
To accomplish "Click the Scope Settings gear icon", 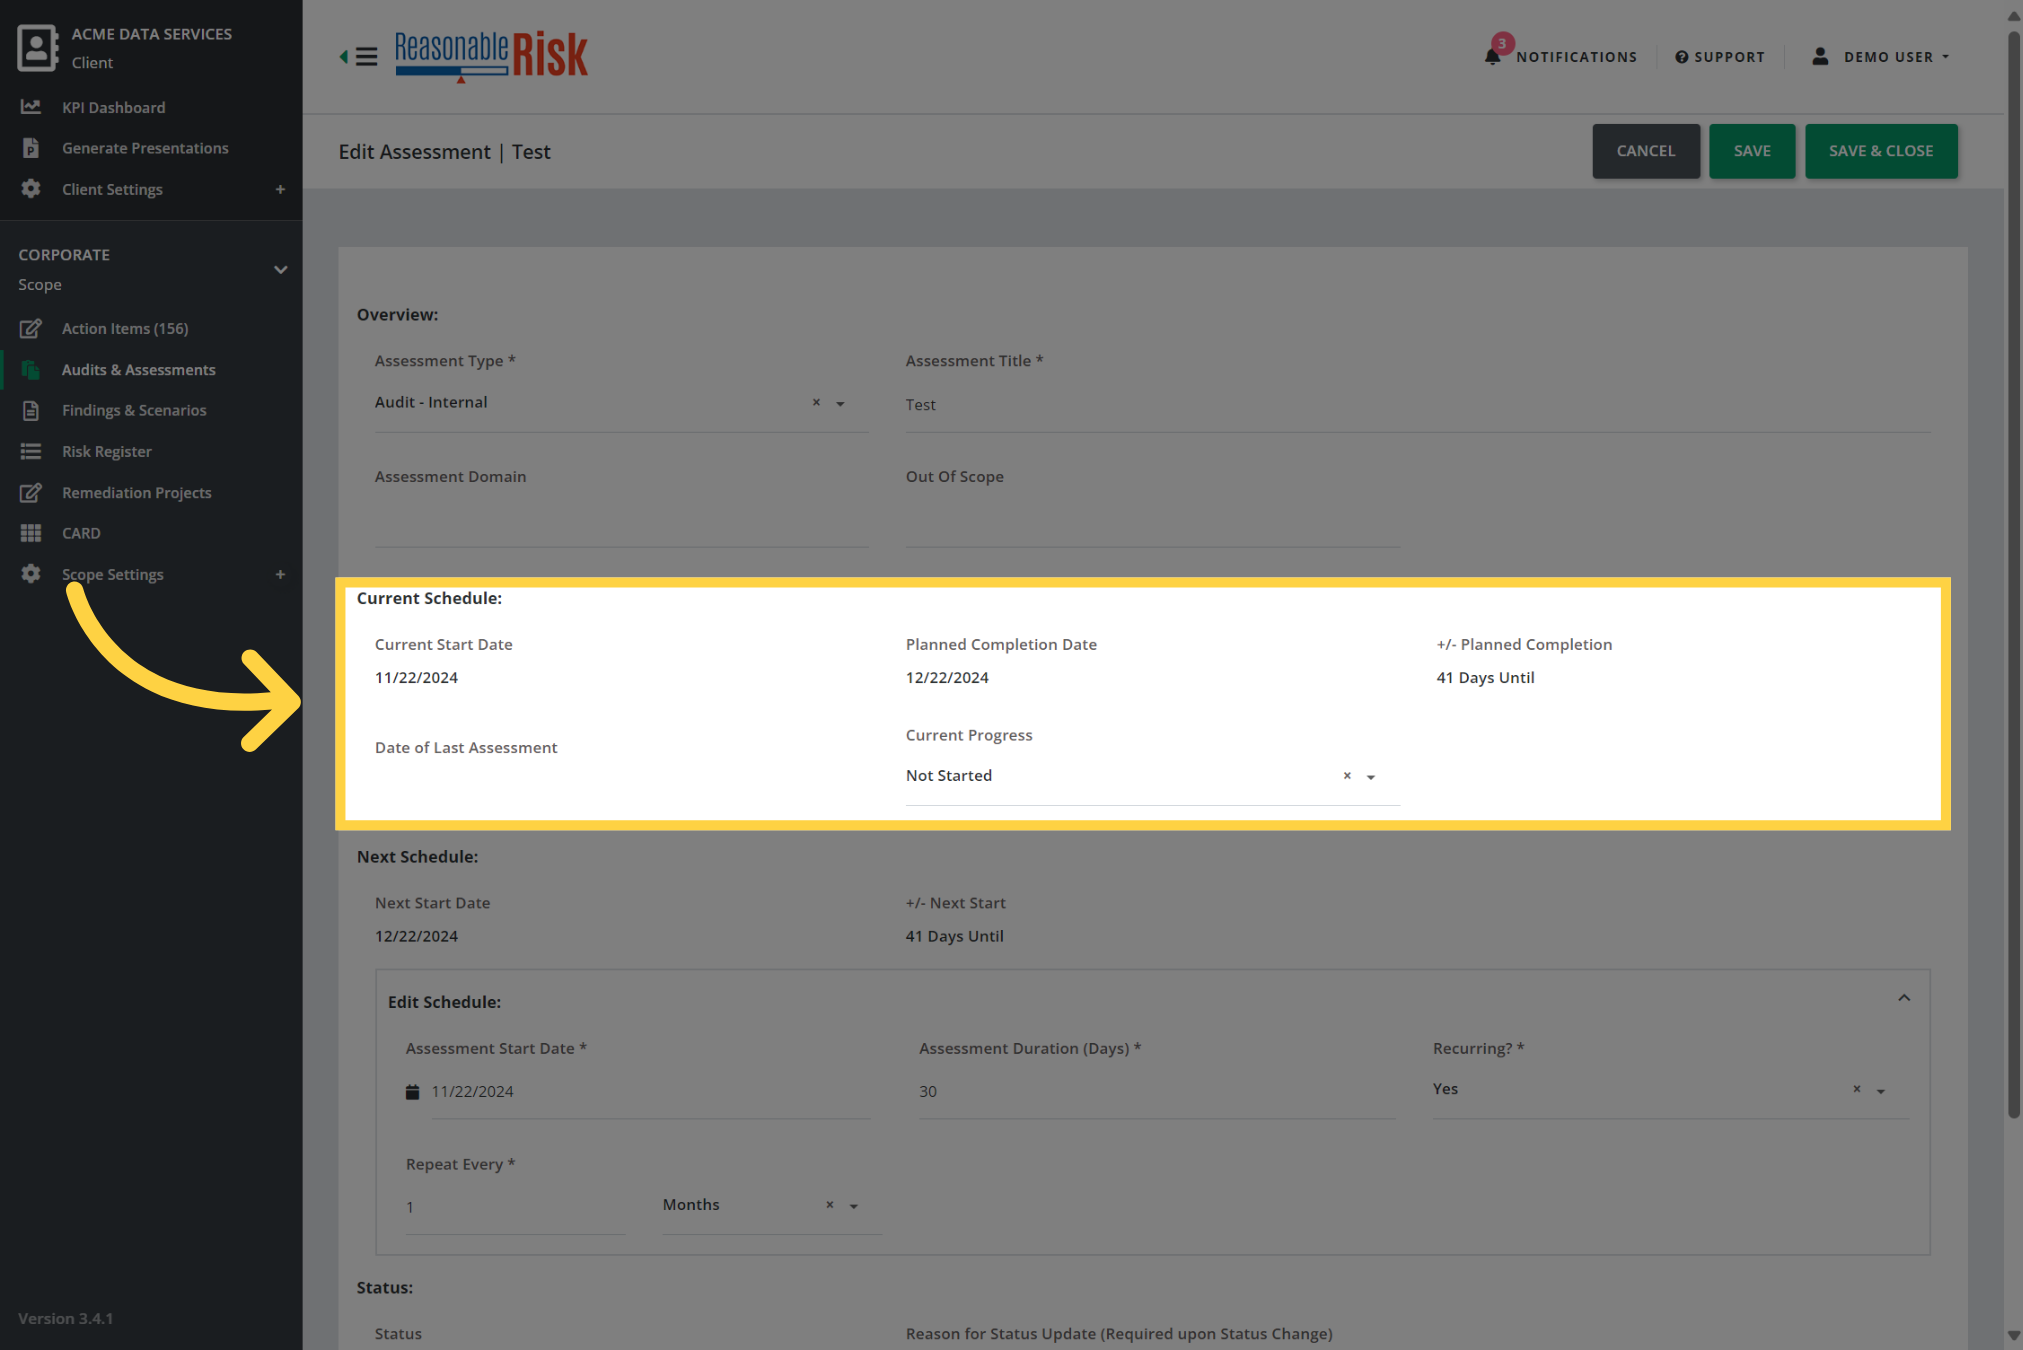I will pyautogui.click(x=31, y=574).
